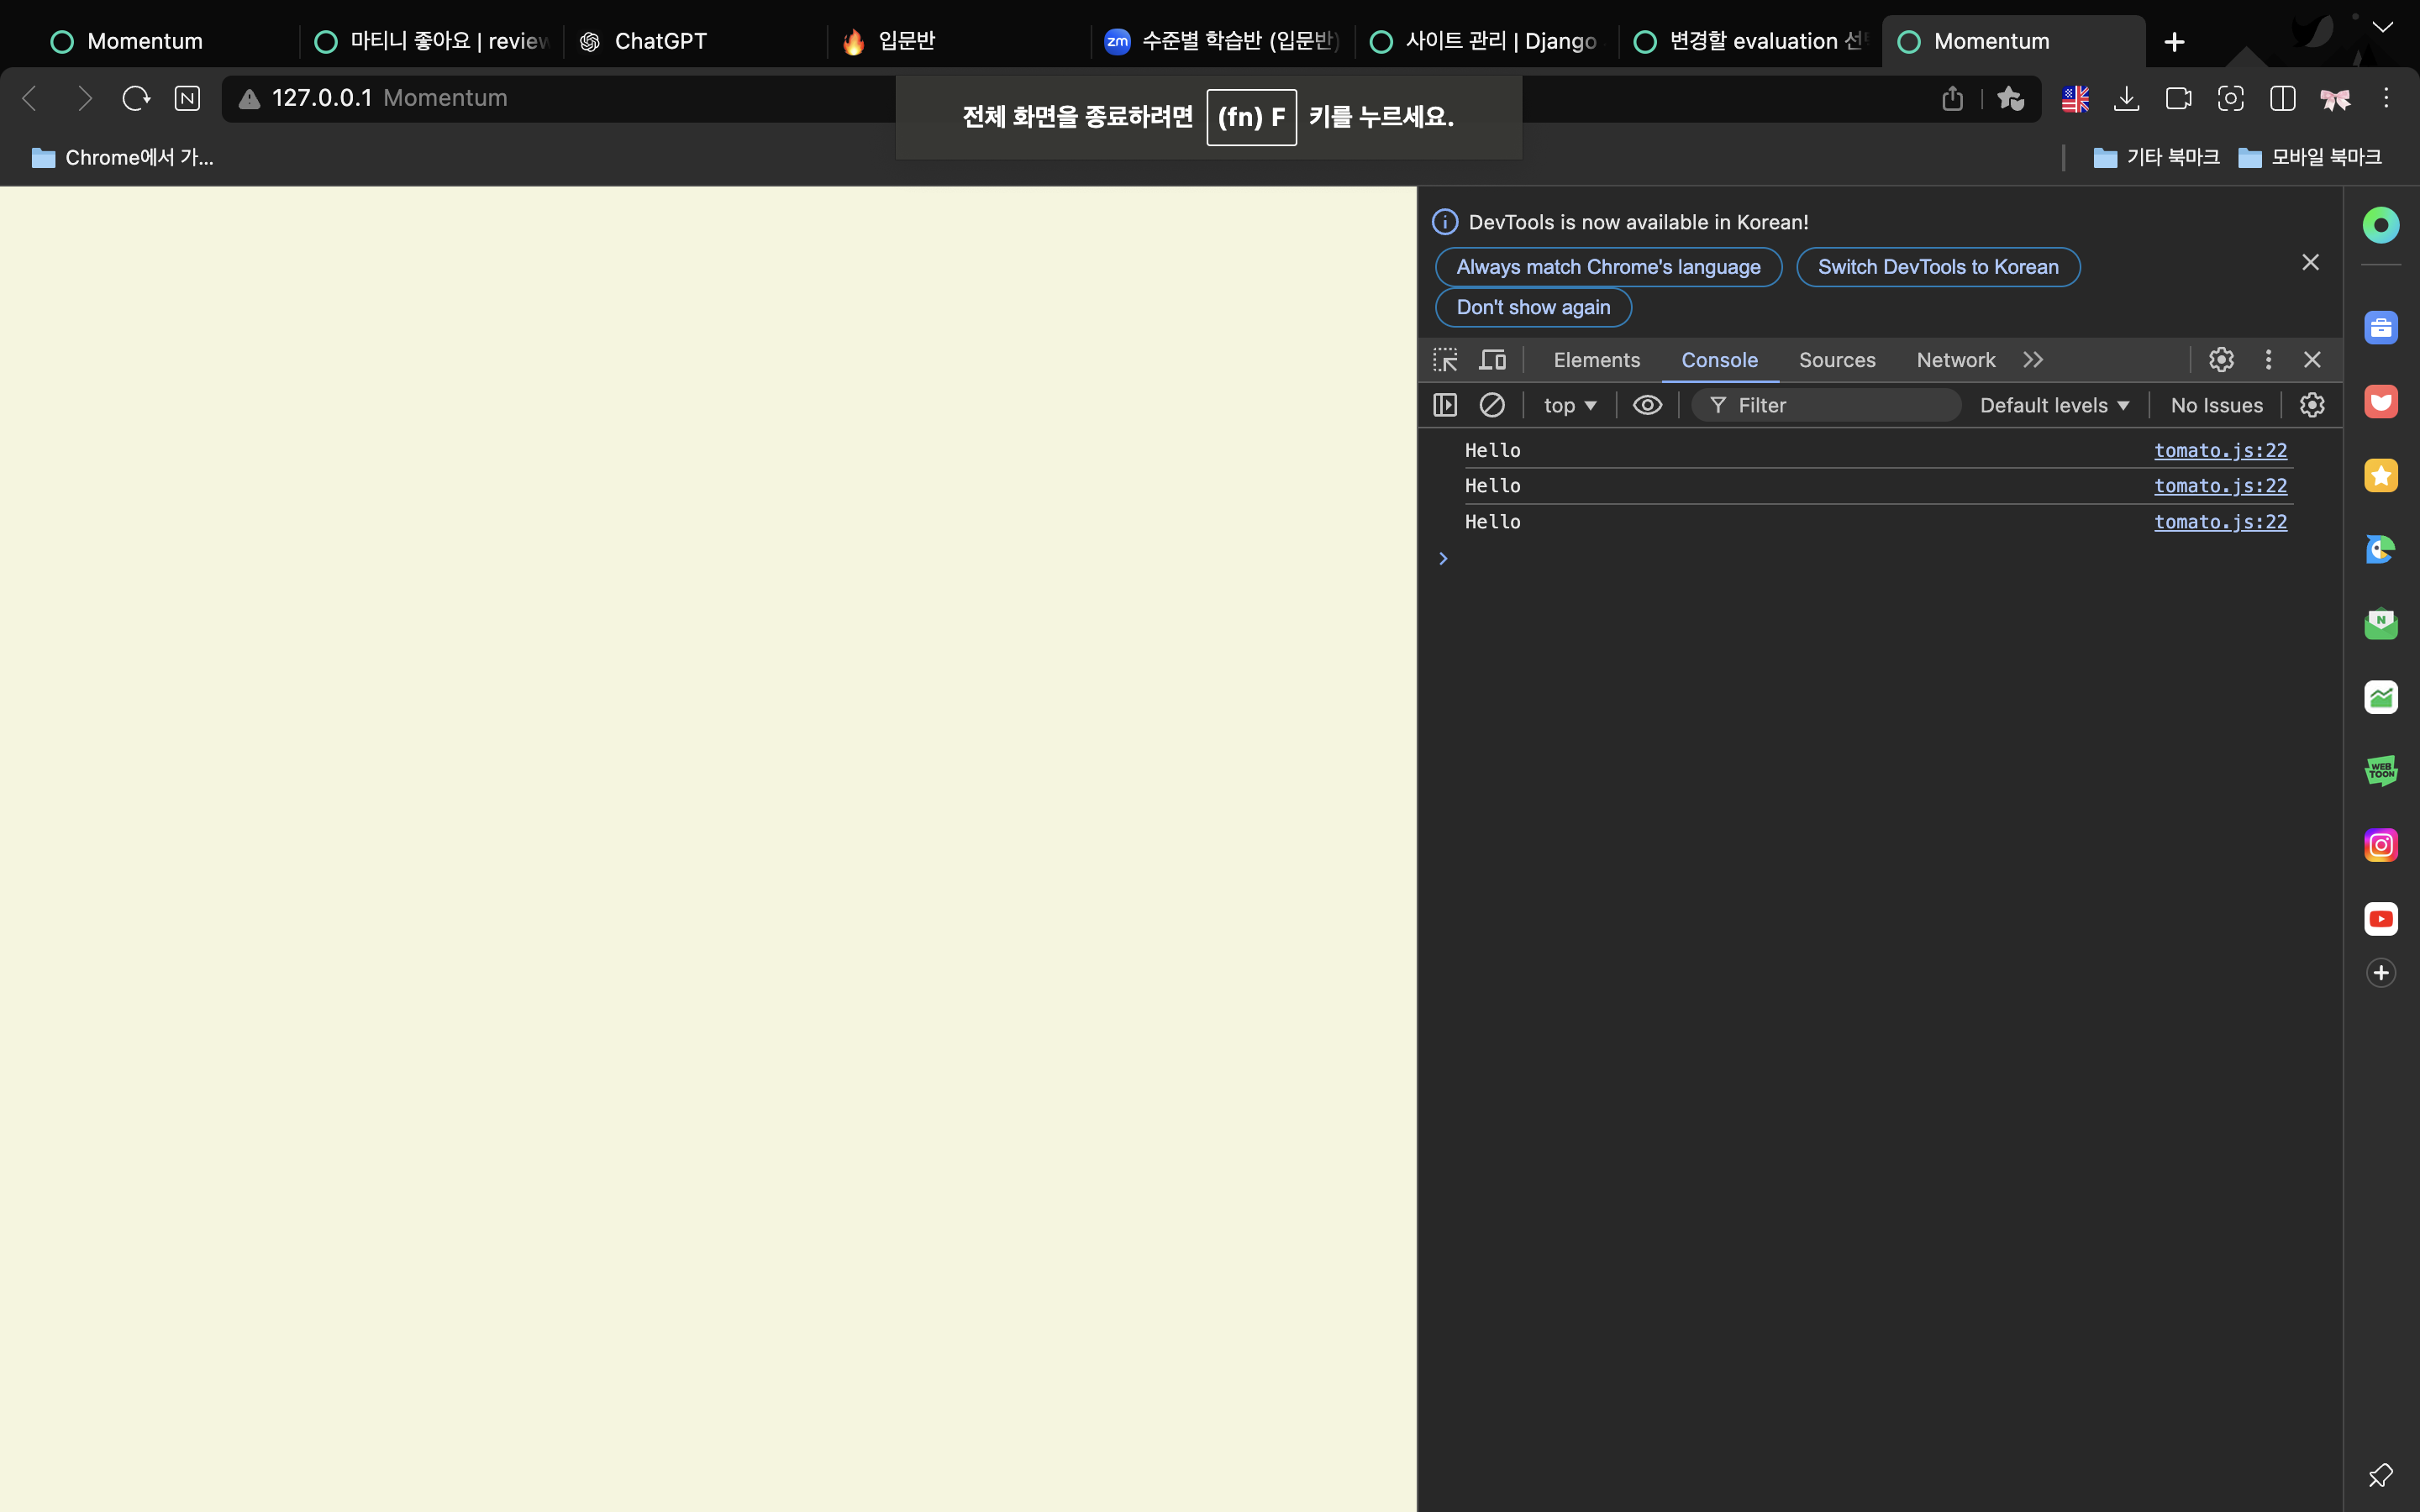Click the more DevTools options icon
Screen dimensions: 2420x1512
2269,359
